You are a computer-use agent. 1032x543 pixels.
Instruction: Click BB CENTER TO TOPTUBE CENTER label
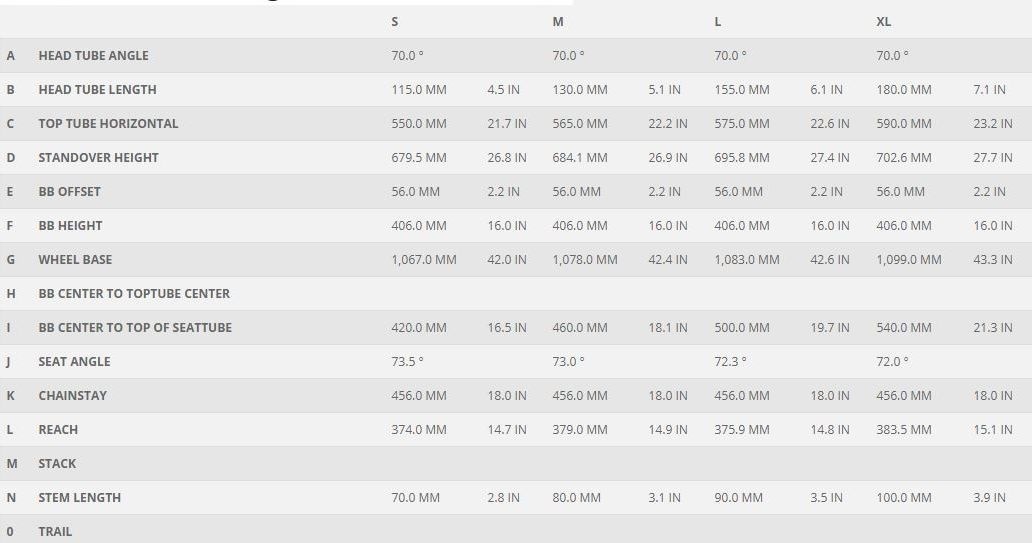[x=134, y=294]
